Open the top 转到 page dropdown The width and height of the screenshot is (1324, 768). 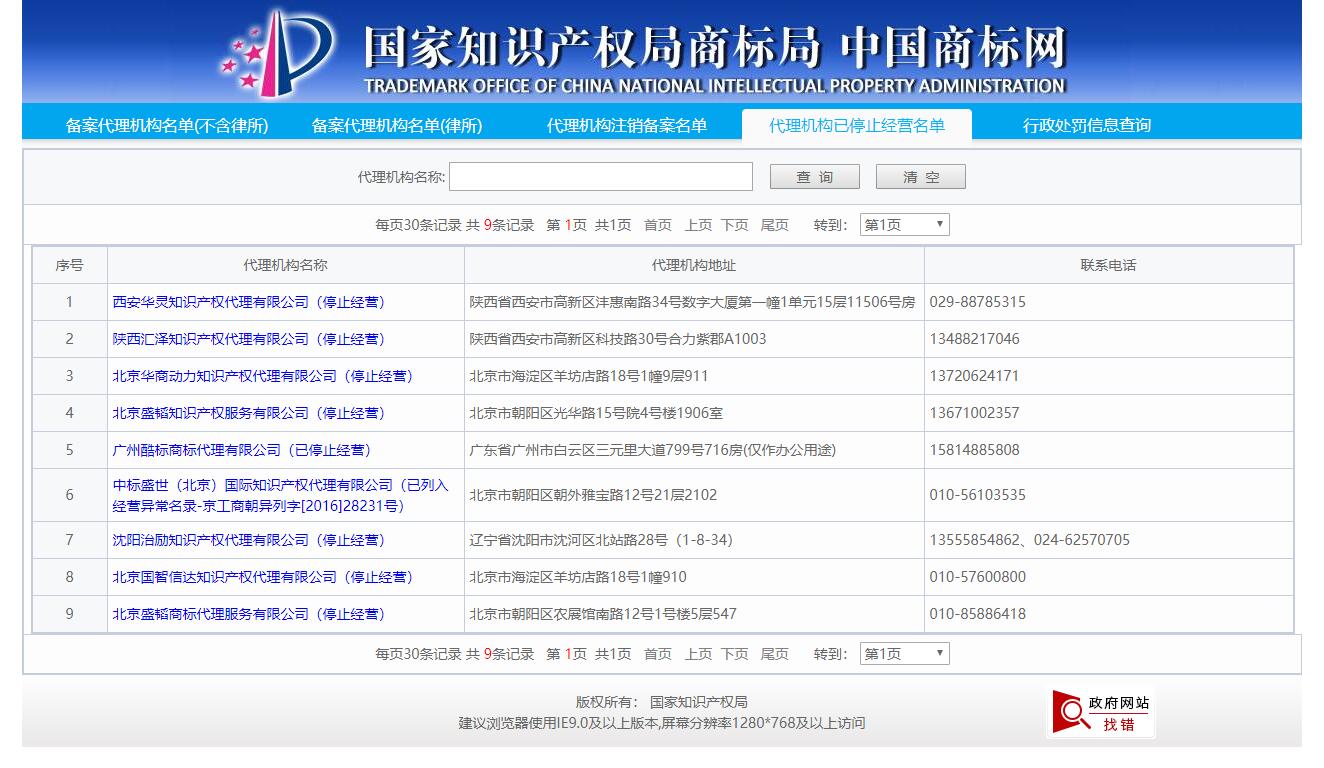905,225
